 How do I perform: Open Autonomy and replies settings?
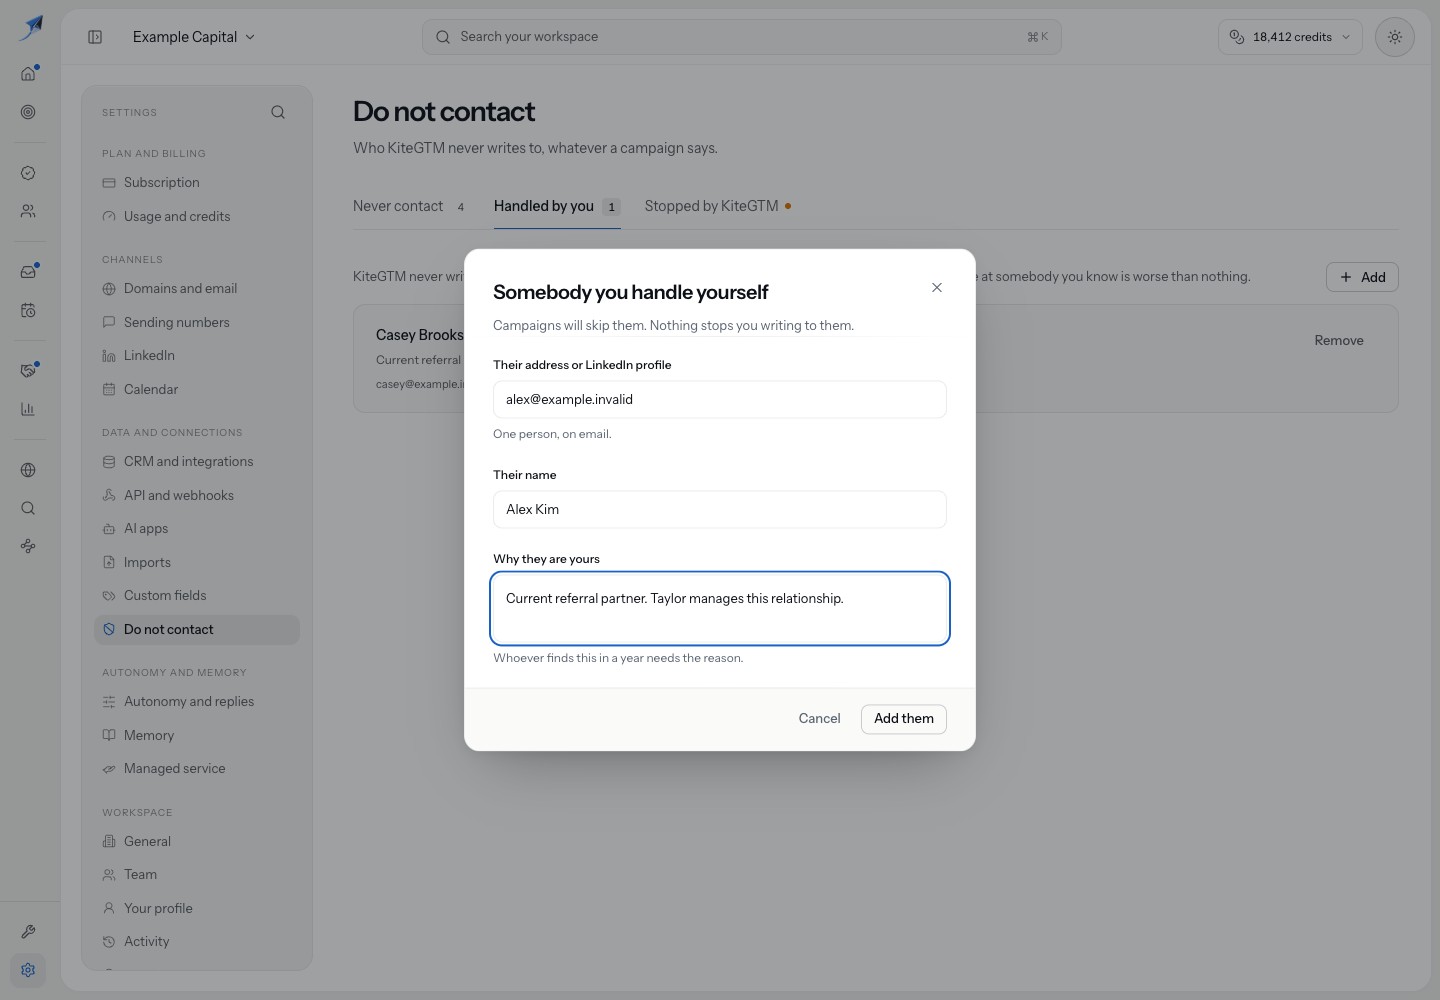click(197, 702)
